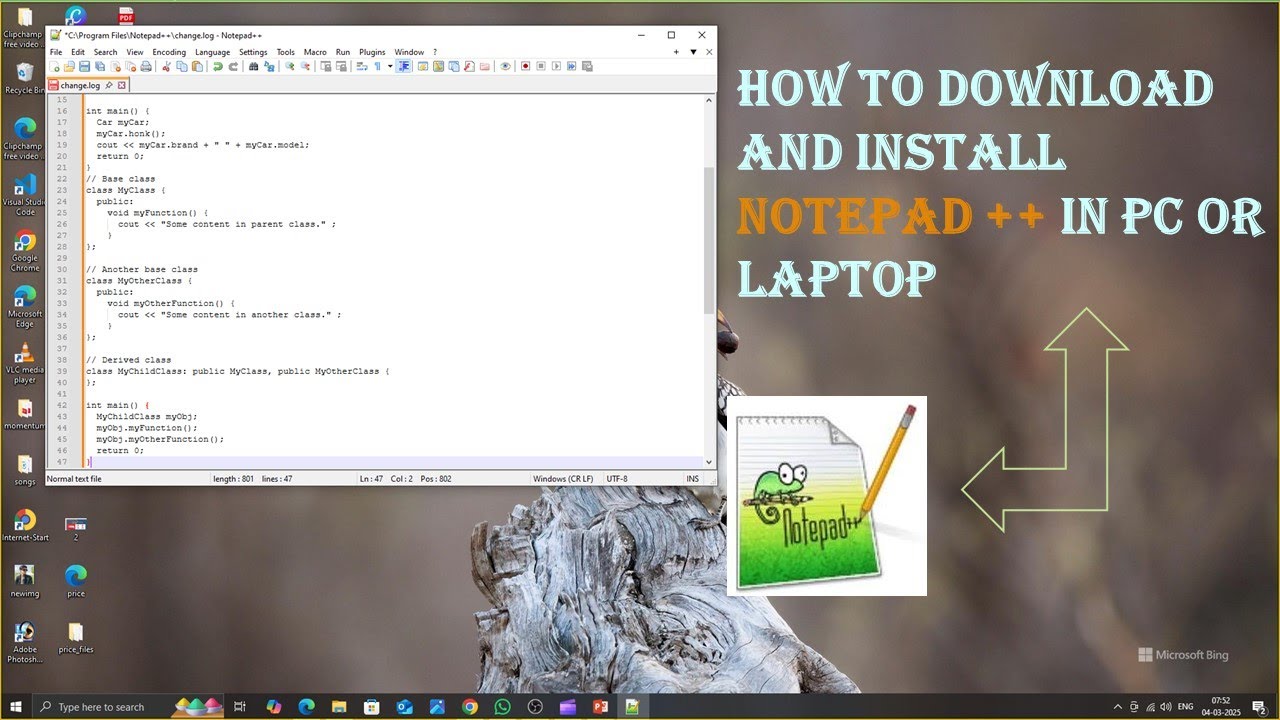This screenshot has height=720, width=1280.
Task: Toggle synchronized vertical scrolling
Action: click(326, 66)
